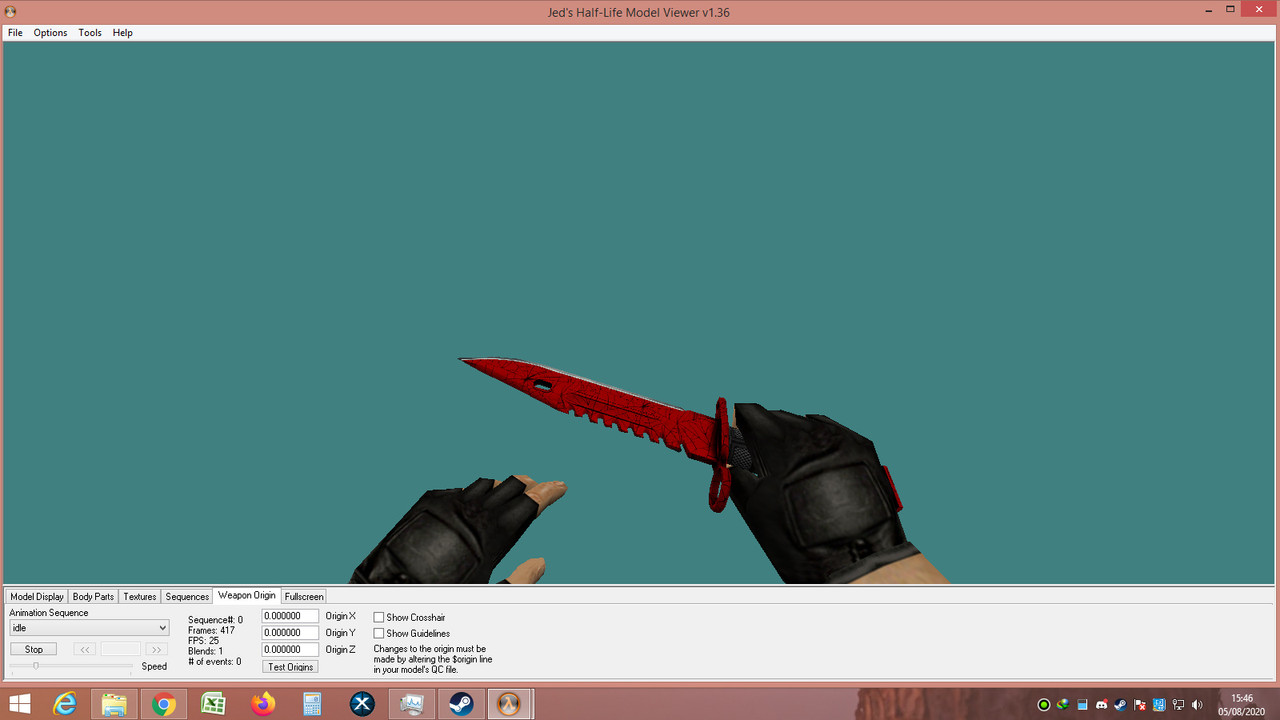Switch to the Fullscreen tab
The image size is (1280, 720).
point(304,597)
